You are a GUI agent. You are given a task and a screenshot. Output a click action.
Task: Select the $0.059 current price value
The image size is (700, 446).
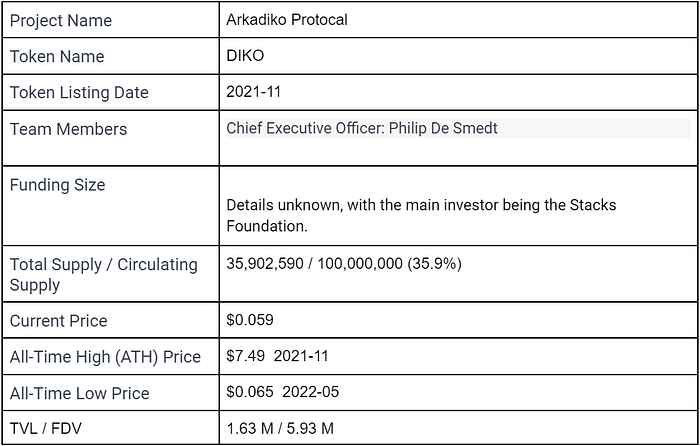pos(250,320)
